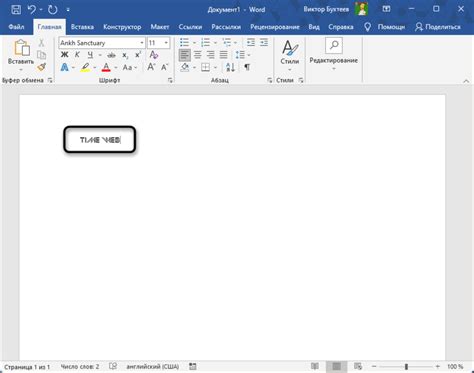Apply bulleted list formatting
474x373 pixels.
[184, 42]
